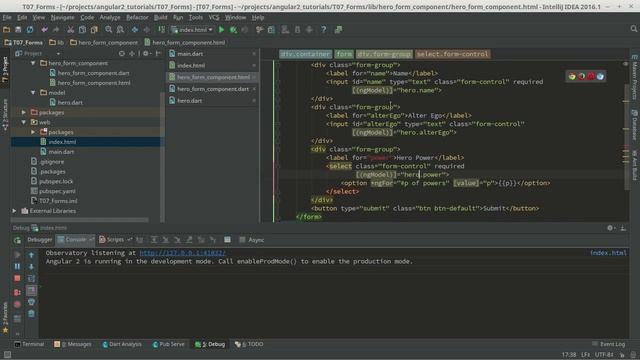Toggle Mute Breakpoints in Debug sidebar
Viewport: 640px width, 360px height.
click(x=17, y=304)
